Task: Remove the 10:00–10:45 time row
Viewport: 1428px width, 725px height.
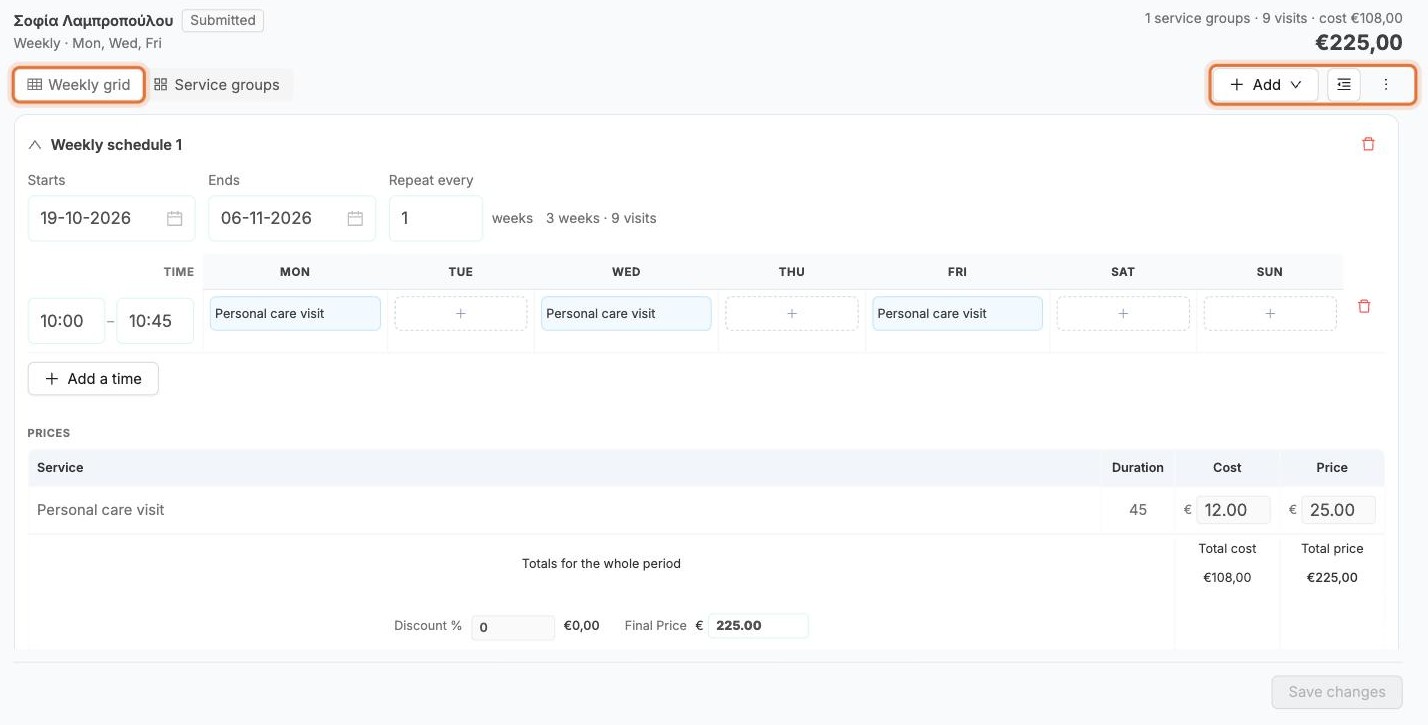Action: 1364,307
